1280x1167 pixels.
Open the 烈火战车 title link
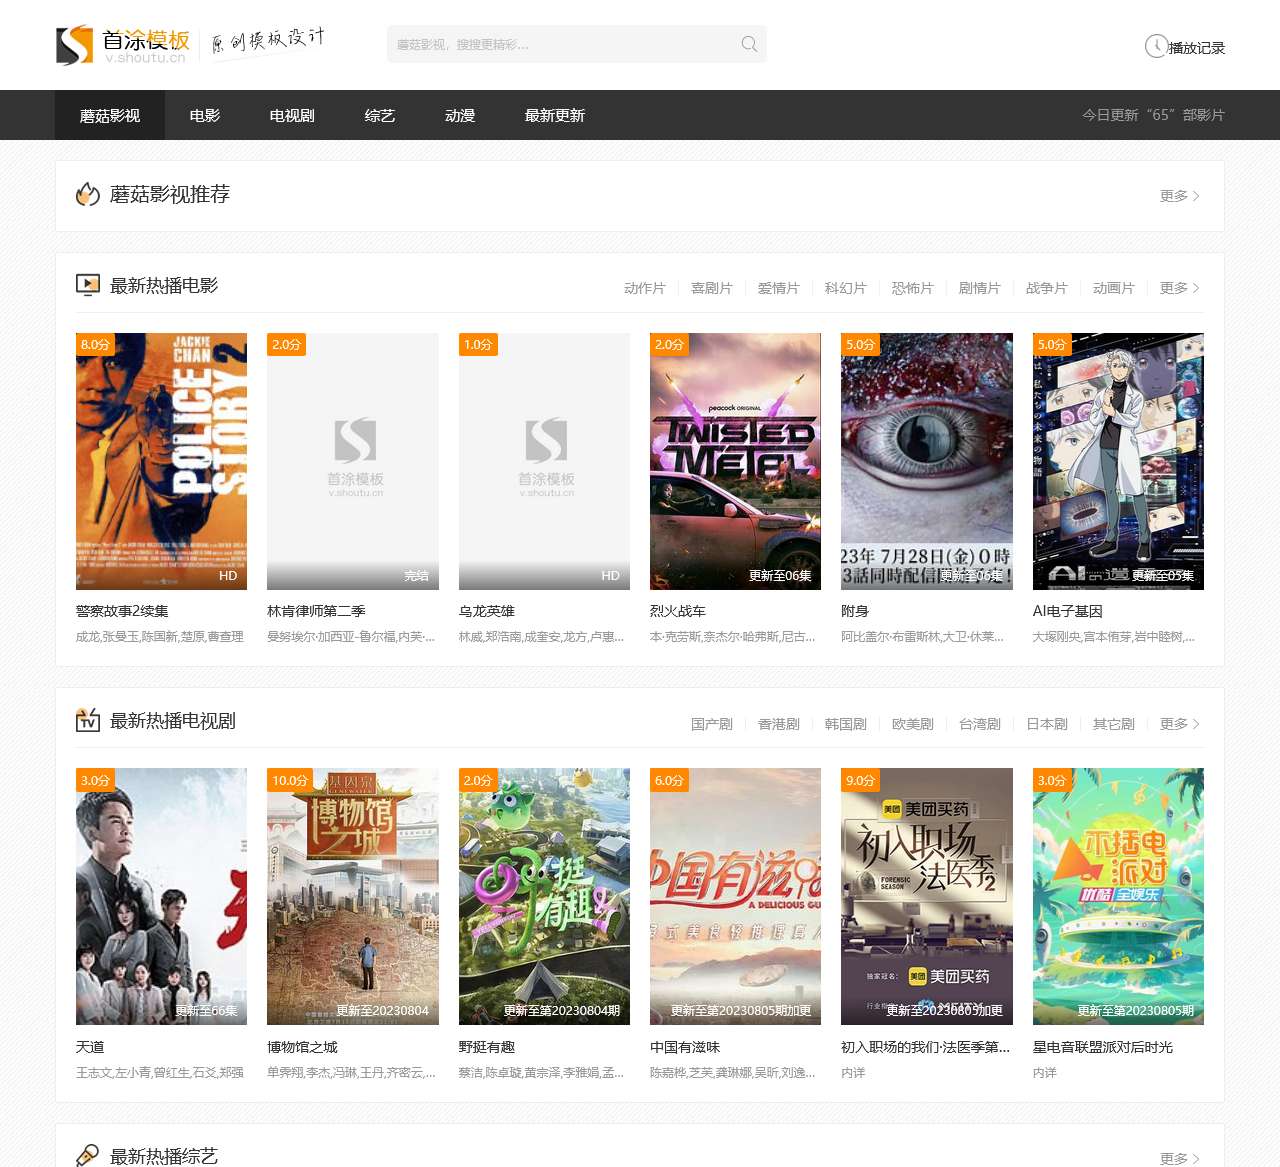pyautogui.click(x=678, y=611)
